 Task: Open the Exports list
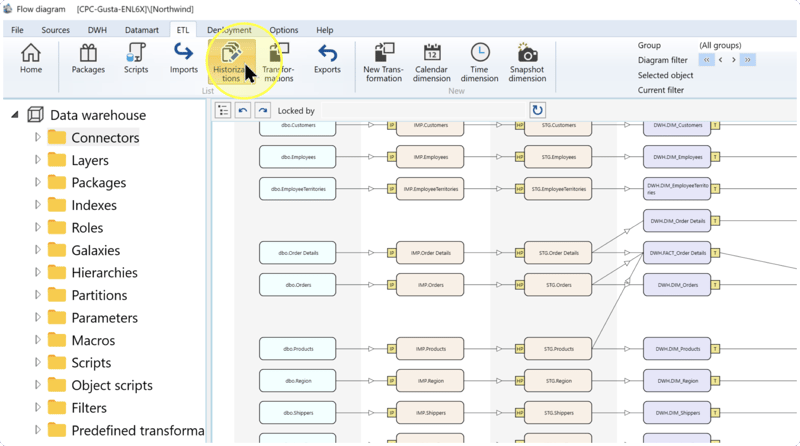327,59
